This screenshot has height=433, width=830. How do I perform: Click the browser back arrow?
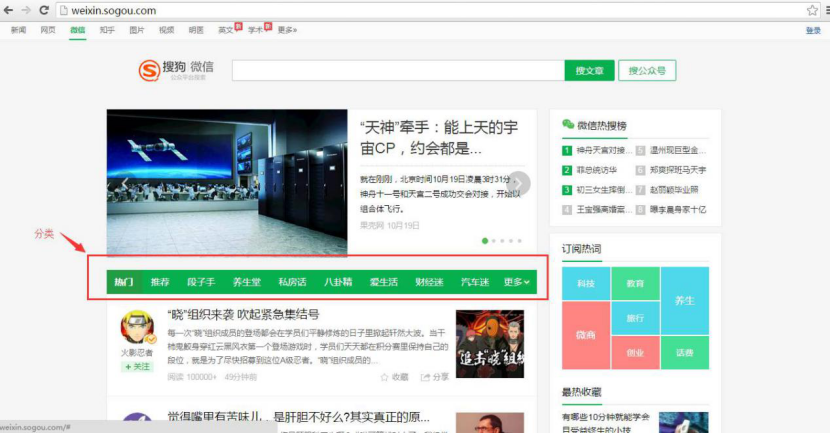(9, 10)
